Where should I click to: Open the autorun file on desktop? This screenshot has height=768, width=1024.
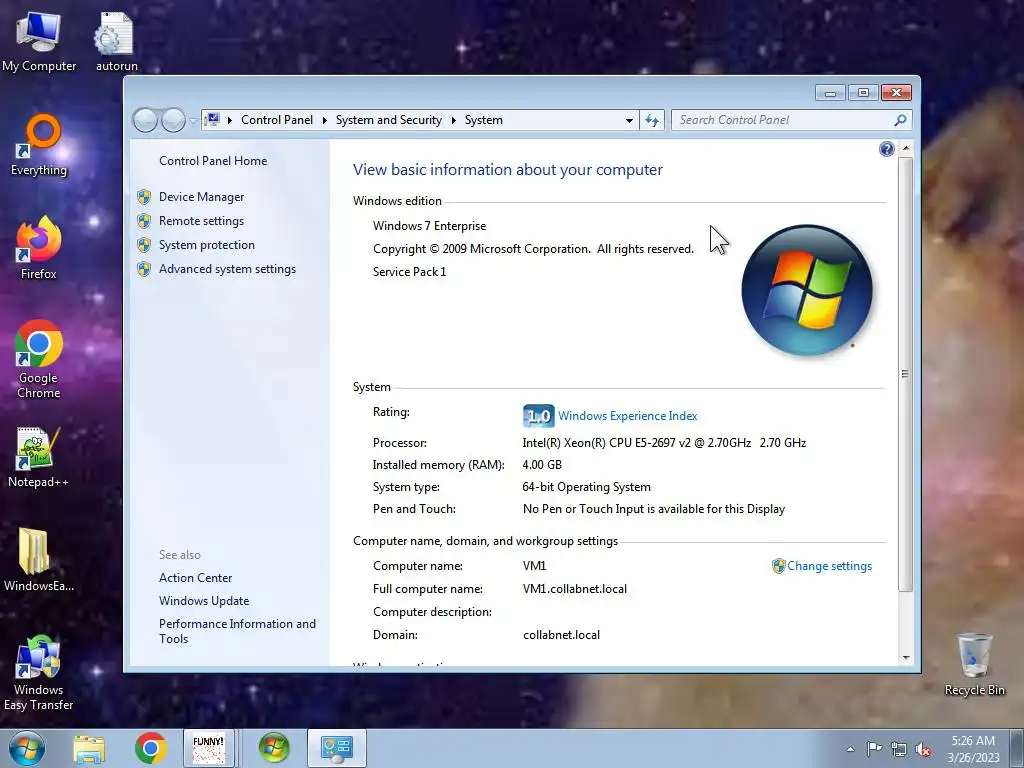116,42
